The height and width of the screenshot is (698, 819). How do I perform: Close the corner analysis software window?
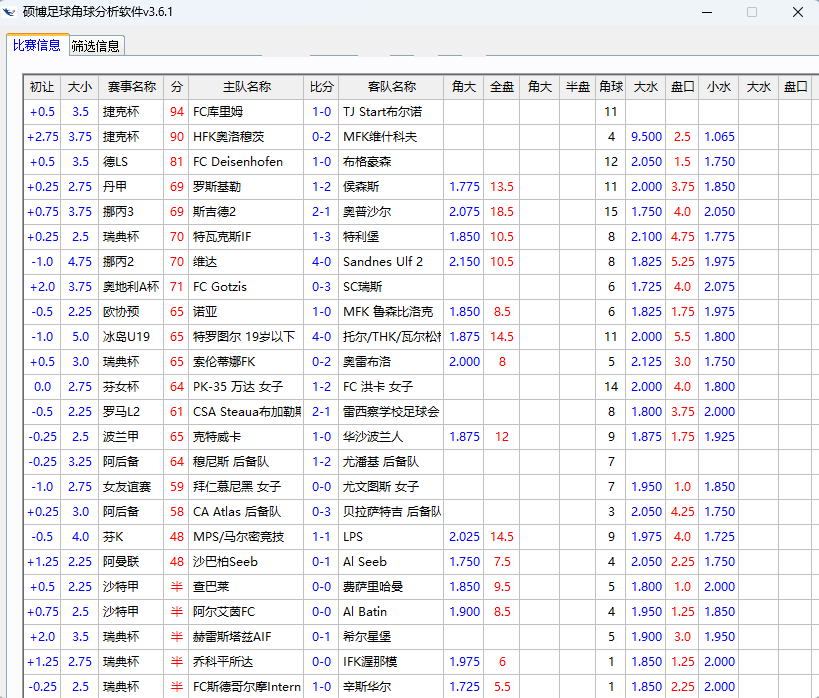point(797,12)
